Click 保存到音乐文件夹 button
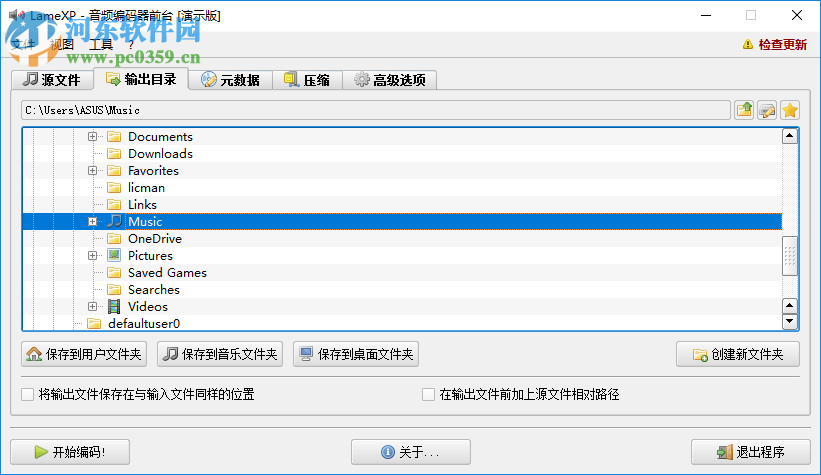 pos(220,354)
